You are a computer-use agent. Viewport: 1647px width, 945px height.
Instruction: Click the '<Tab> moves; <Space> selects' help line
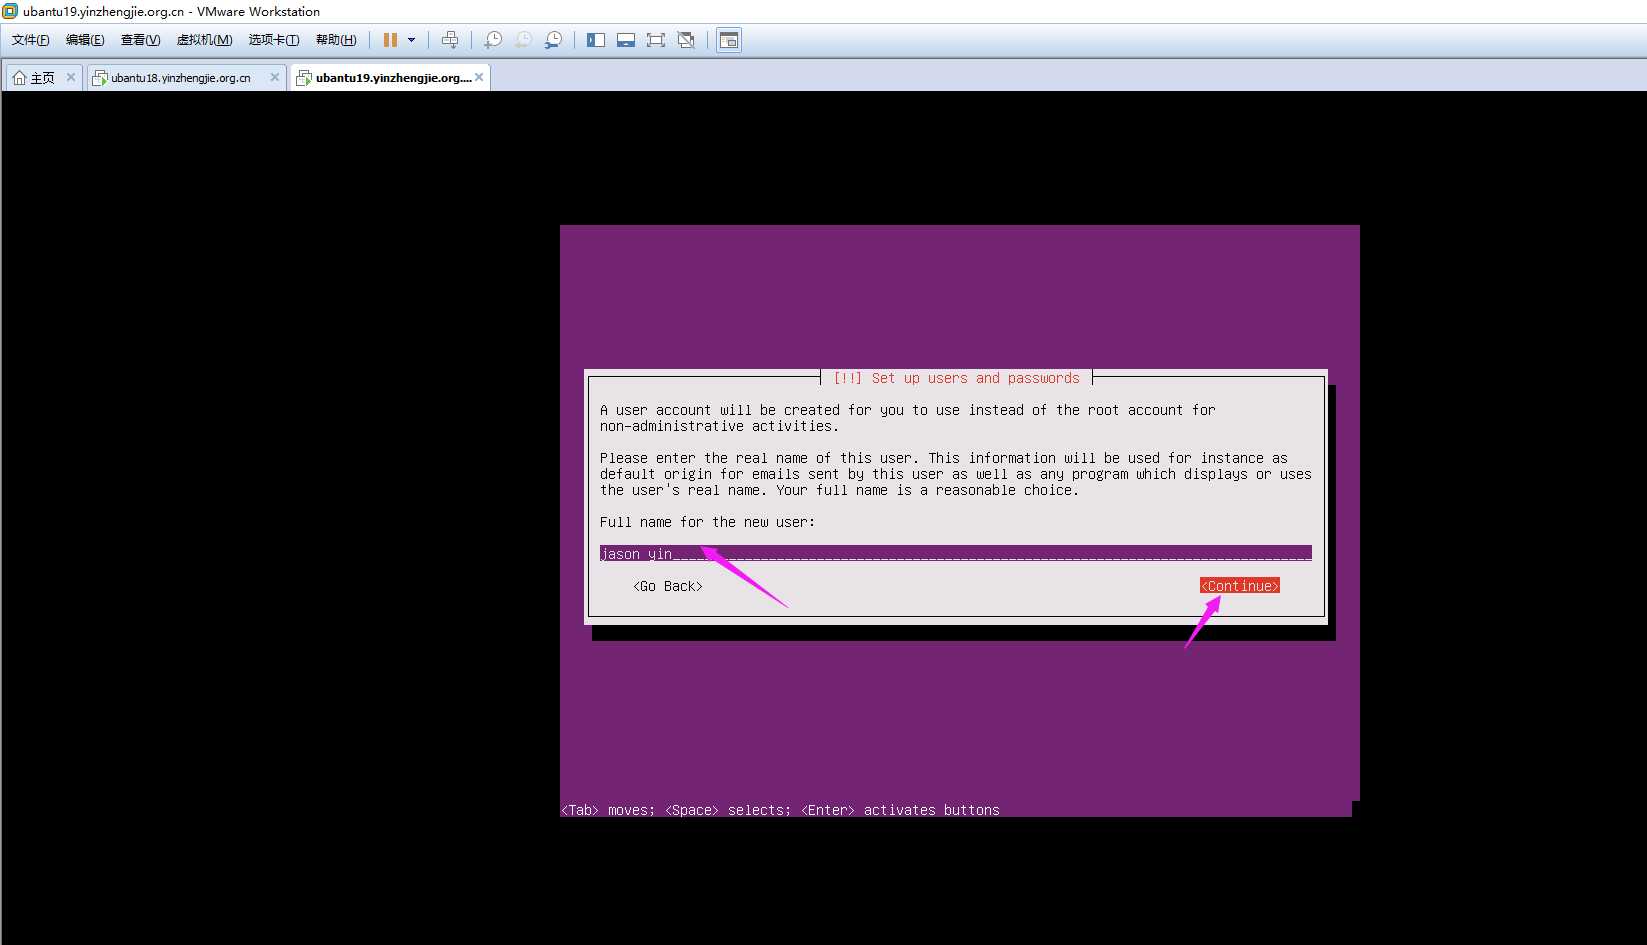(780, 810)
